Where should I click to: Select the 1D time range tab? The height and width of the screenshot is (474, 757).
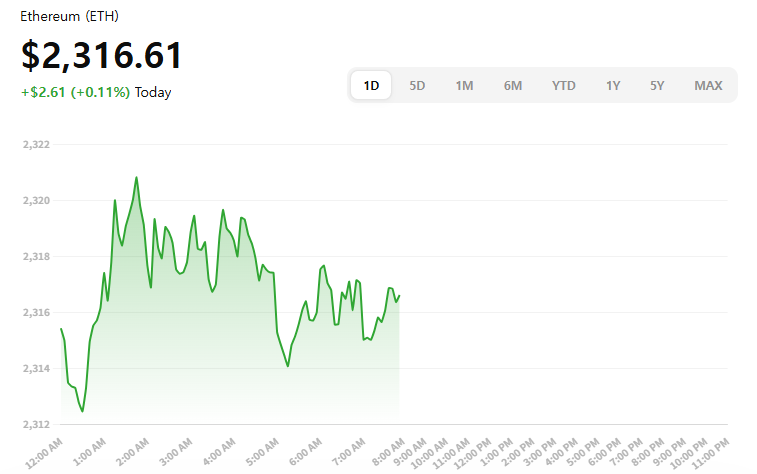371,85
